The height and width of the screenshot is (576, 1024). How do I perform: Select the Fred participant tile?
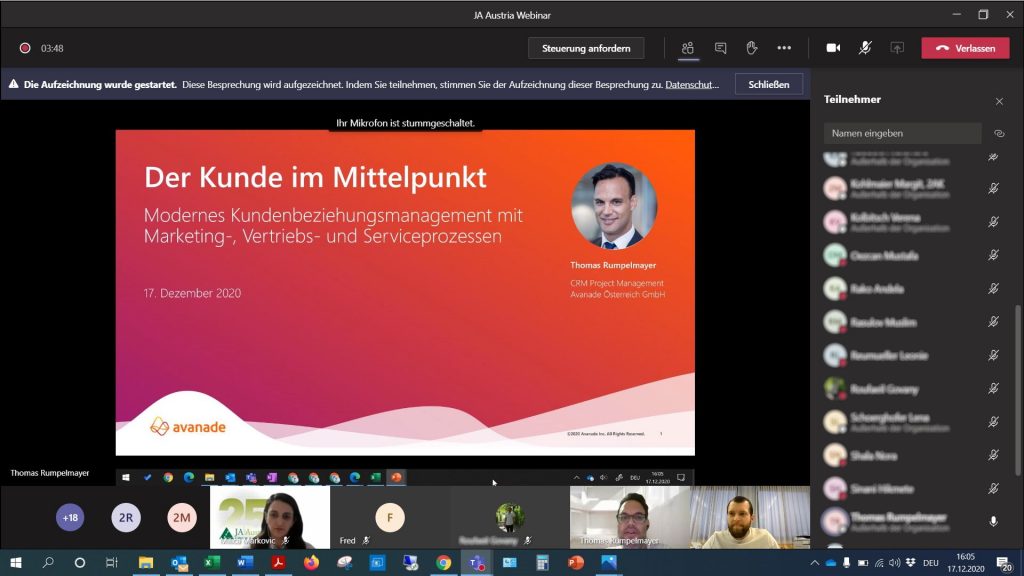point(390,518)
